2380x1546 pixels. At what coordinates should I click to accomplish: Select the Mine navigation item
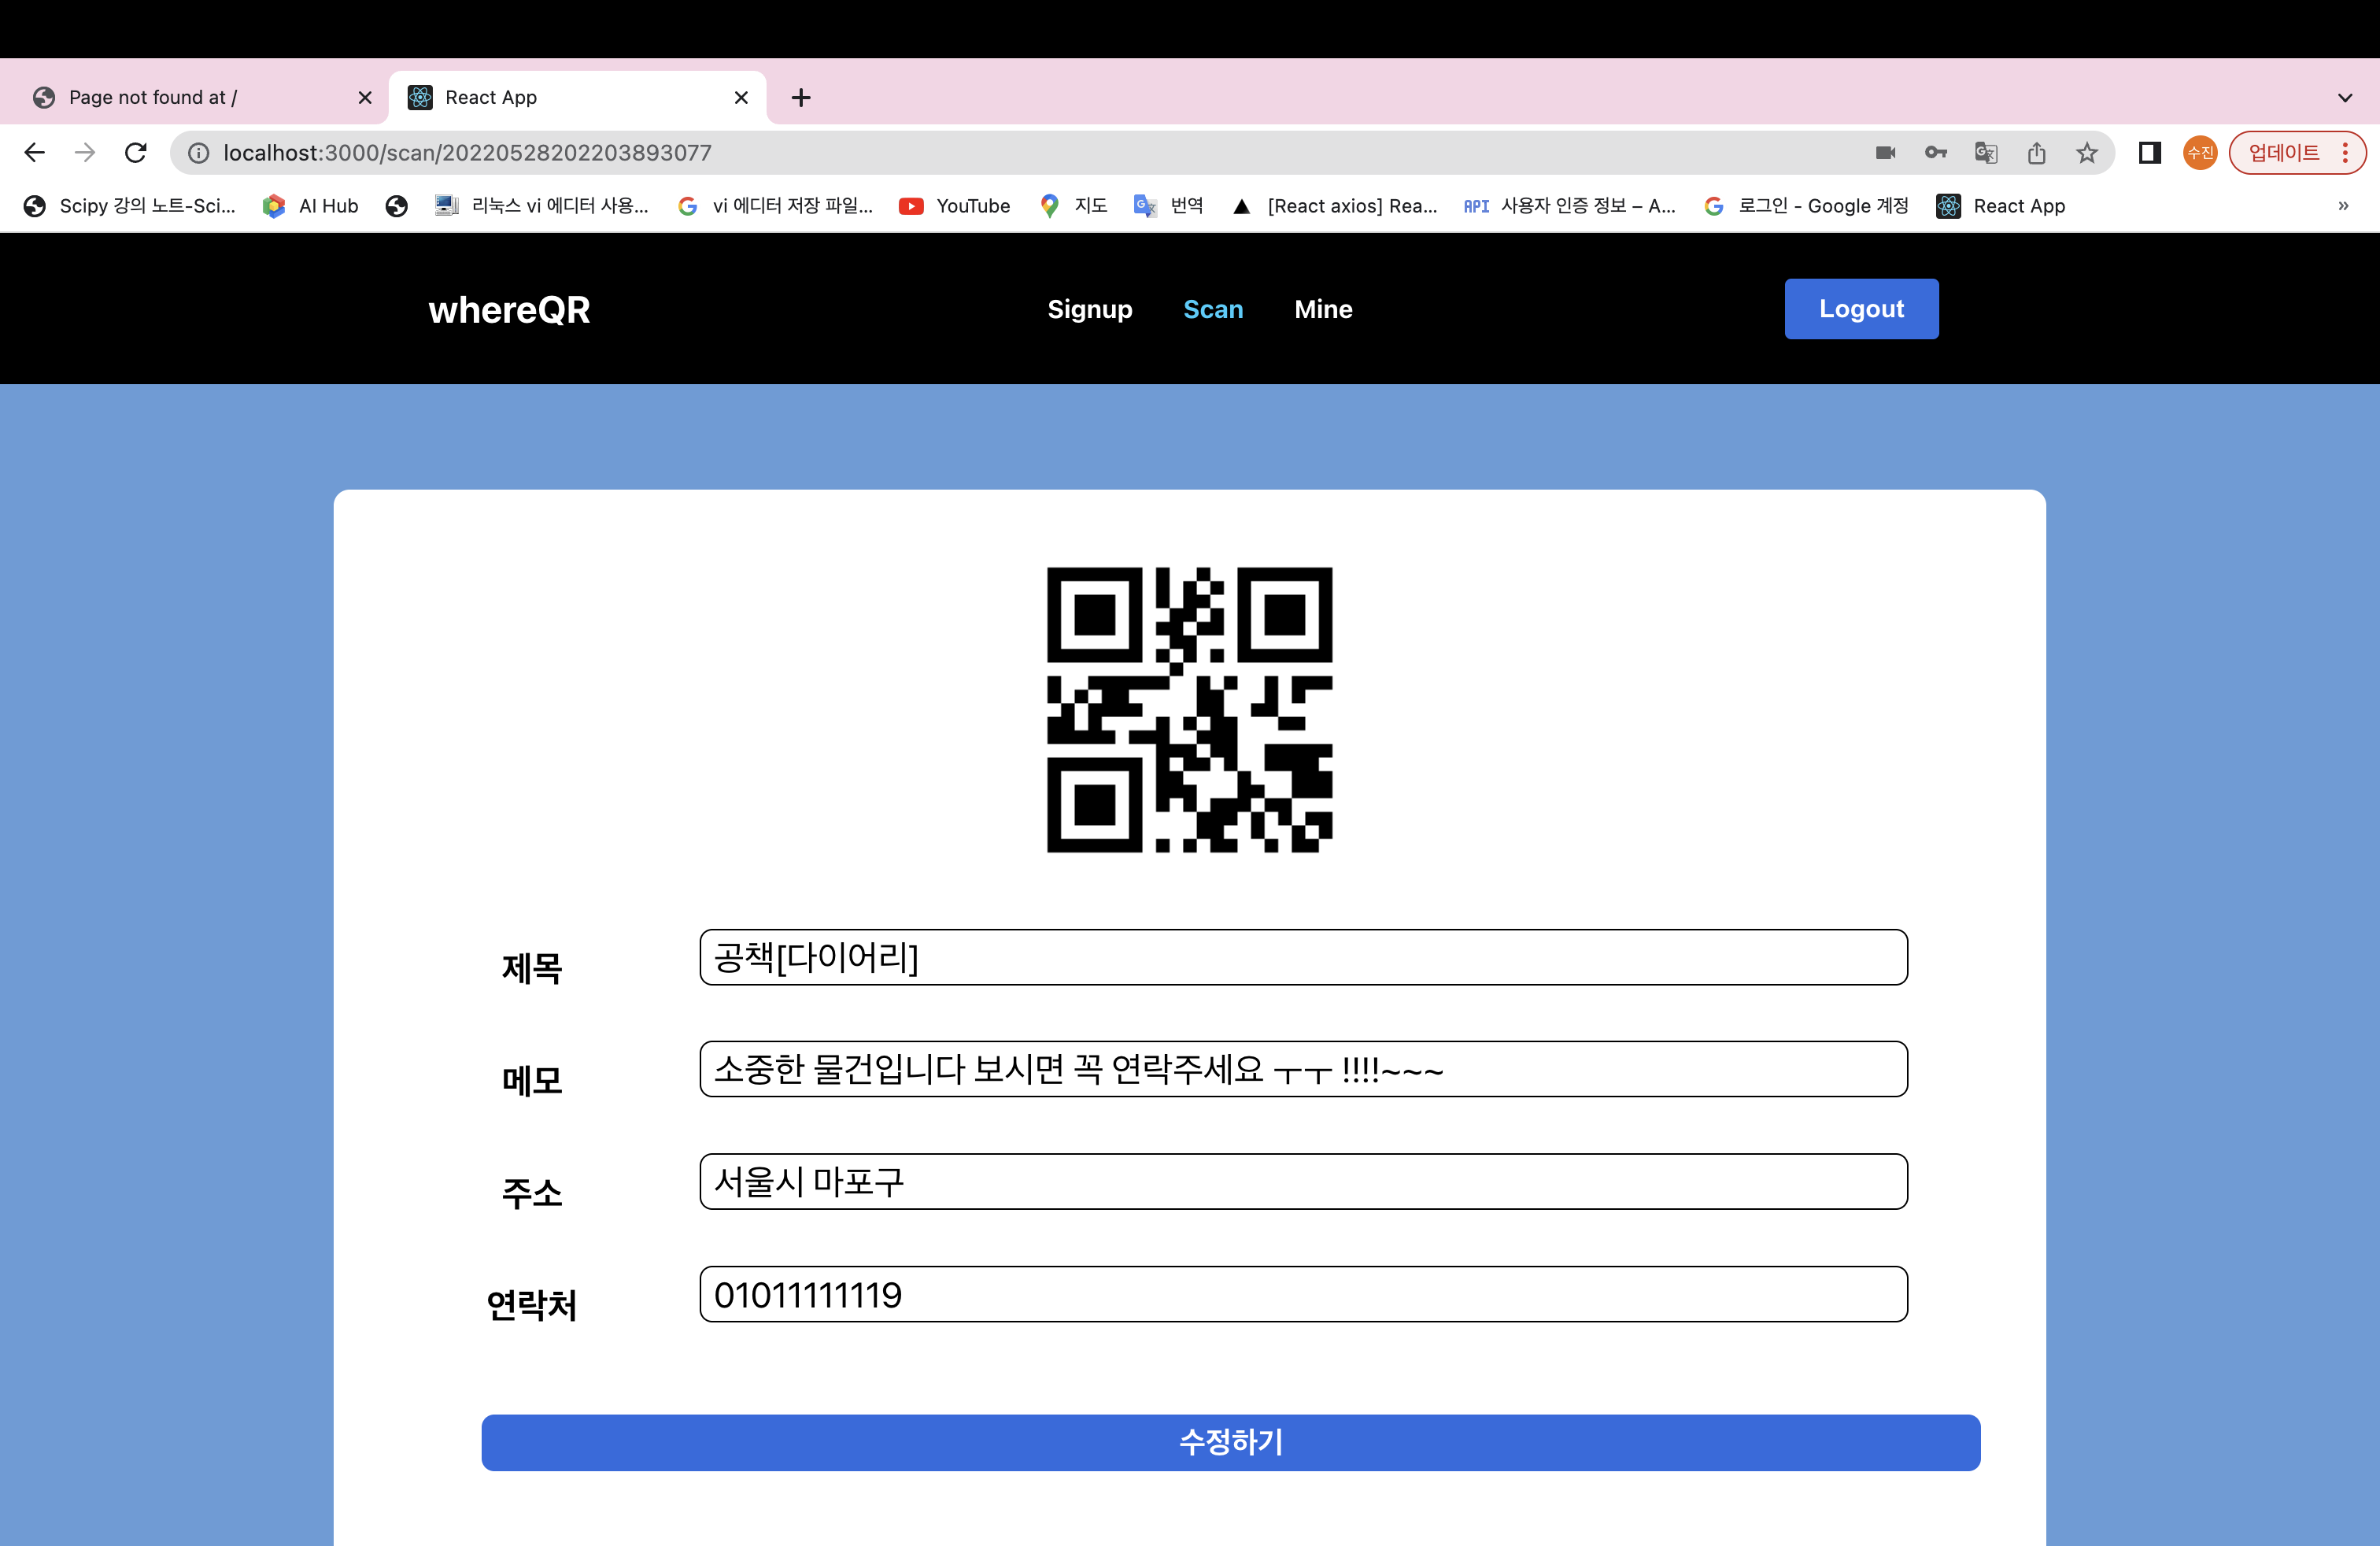point(1322,309)
